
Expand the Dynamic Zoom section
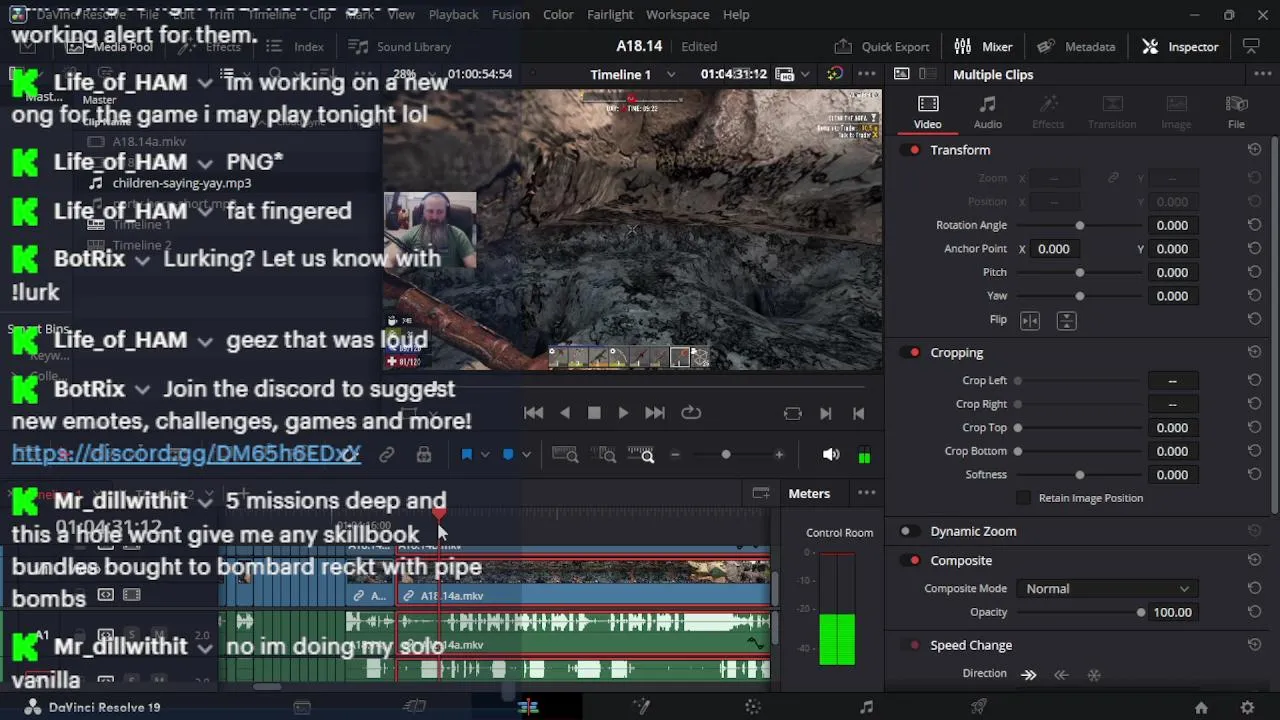point(972,531)
